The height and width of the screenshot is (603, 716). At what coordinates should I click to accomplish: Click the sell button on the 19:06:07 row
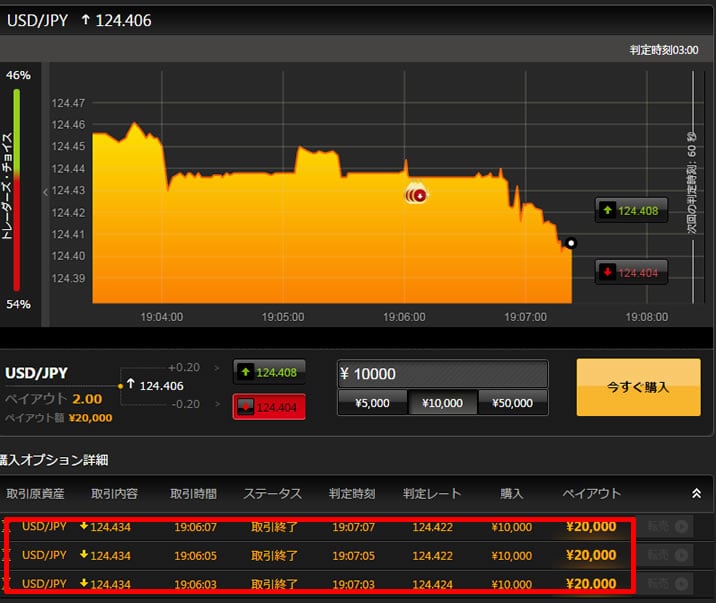(667, 526)
